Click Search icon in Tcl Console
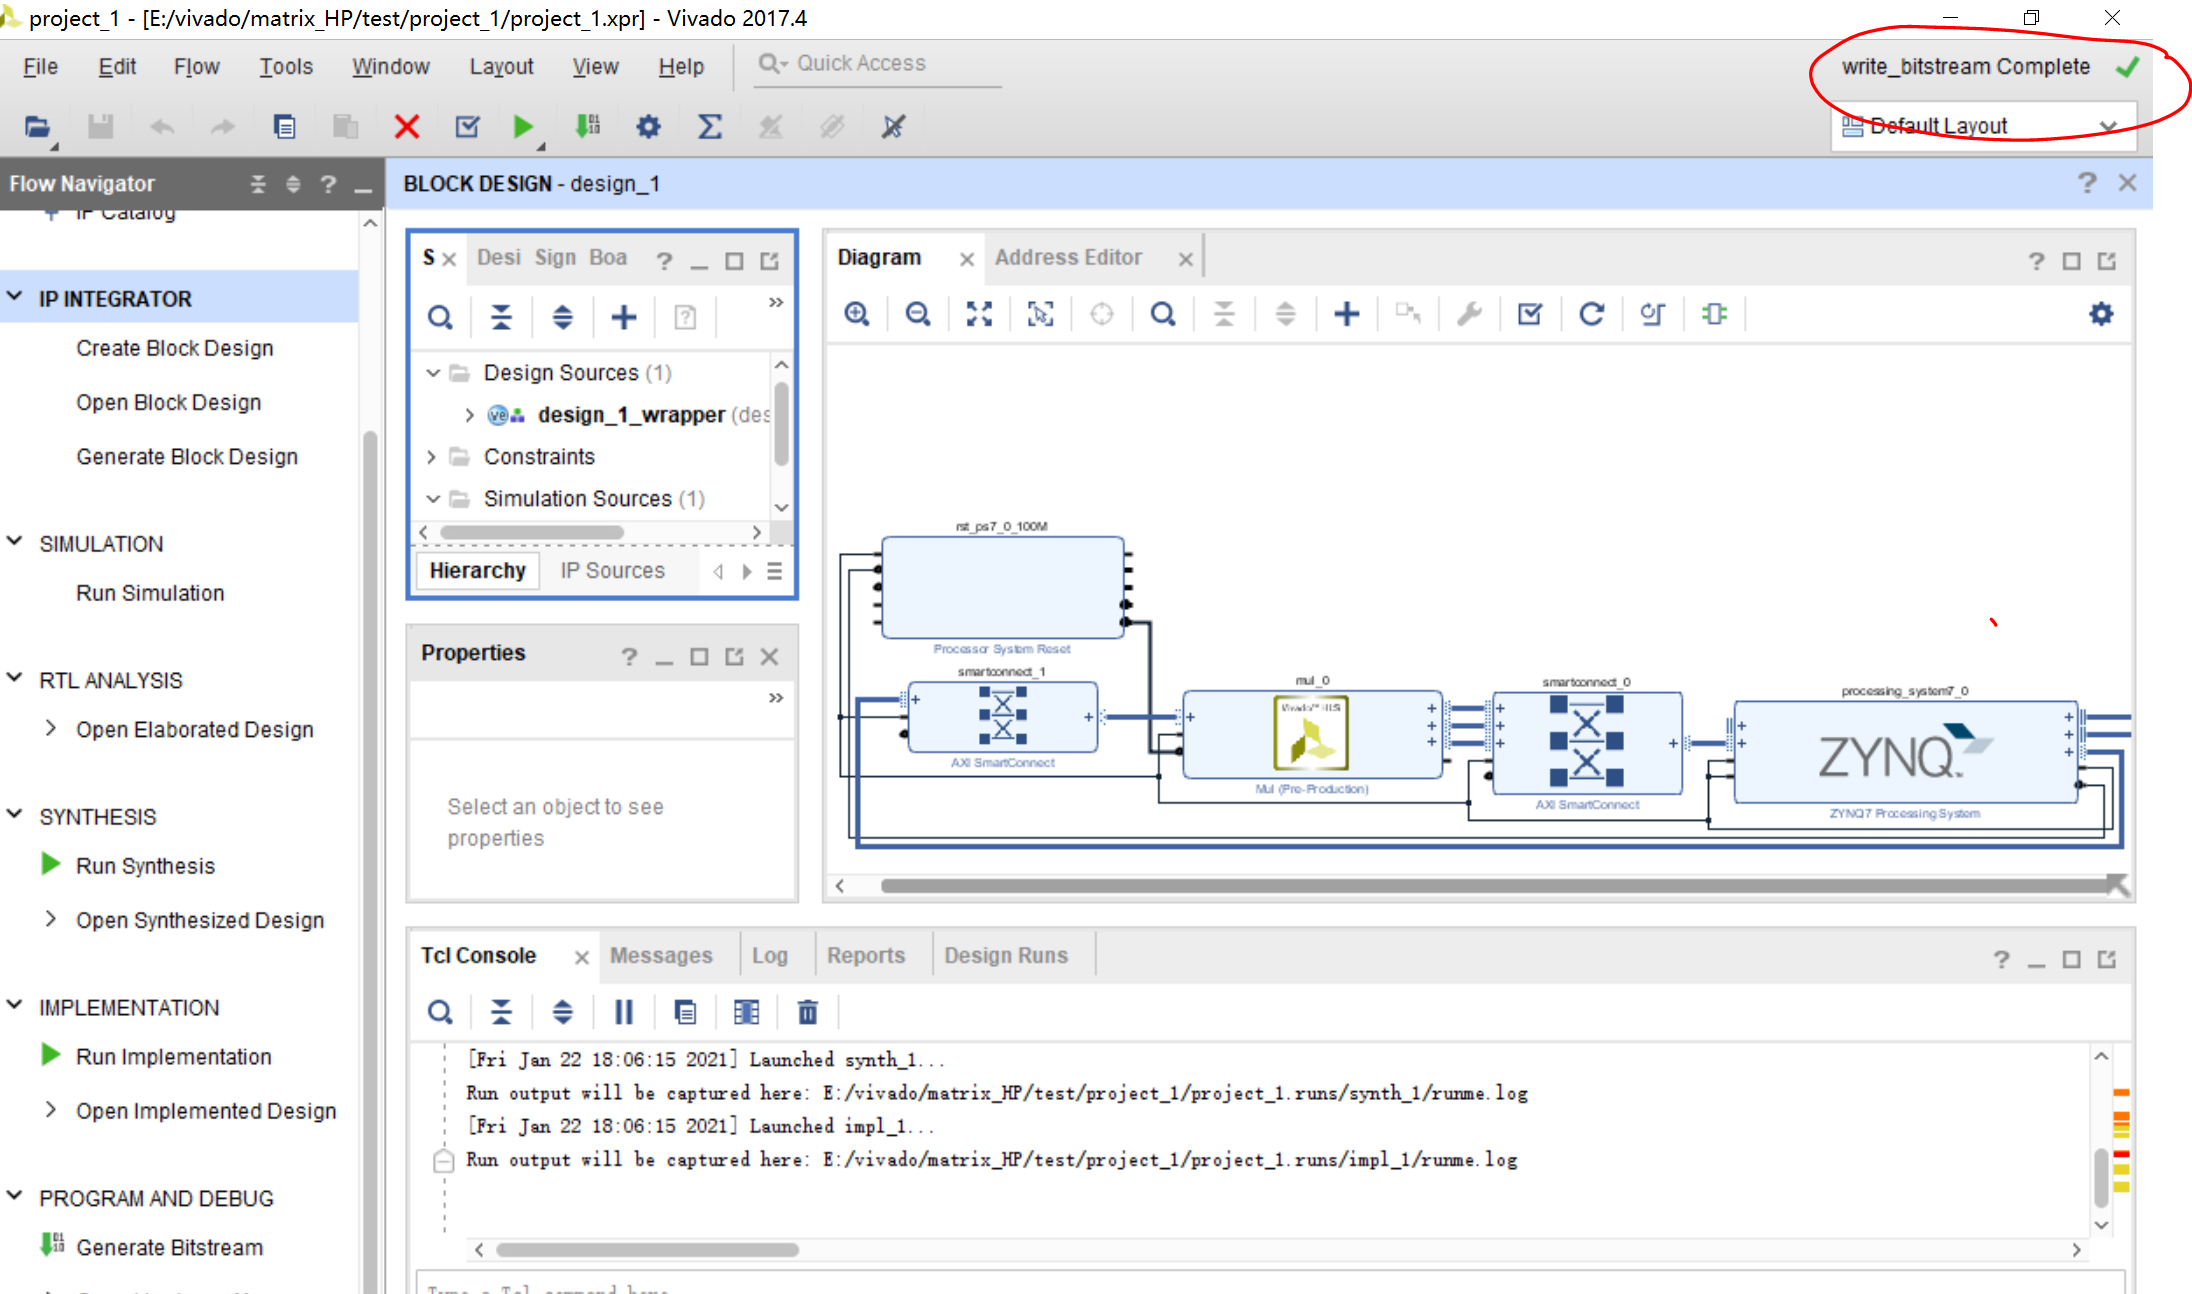This screenshot has width=2192, height=1294. (440, 1012)
